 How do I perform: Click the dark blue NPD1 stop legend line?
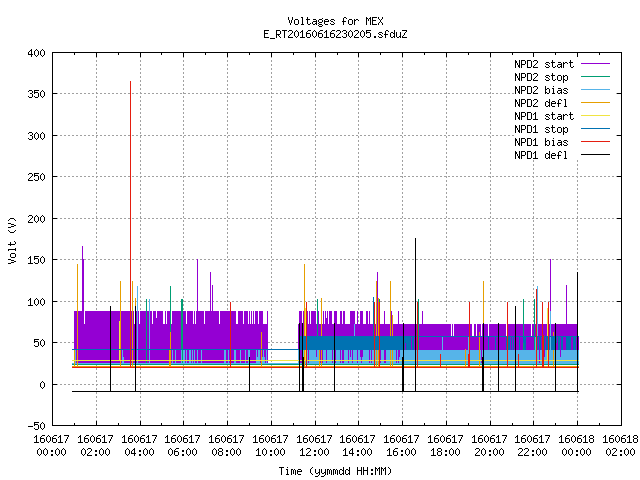tap(596, 129)
